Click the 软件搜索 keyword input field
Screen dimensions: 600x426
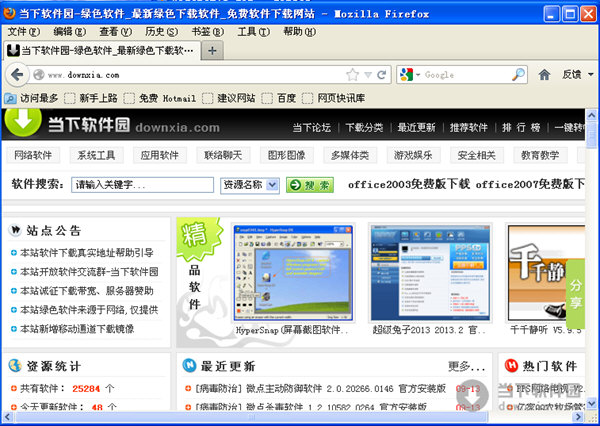[x=142, y=185]
